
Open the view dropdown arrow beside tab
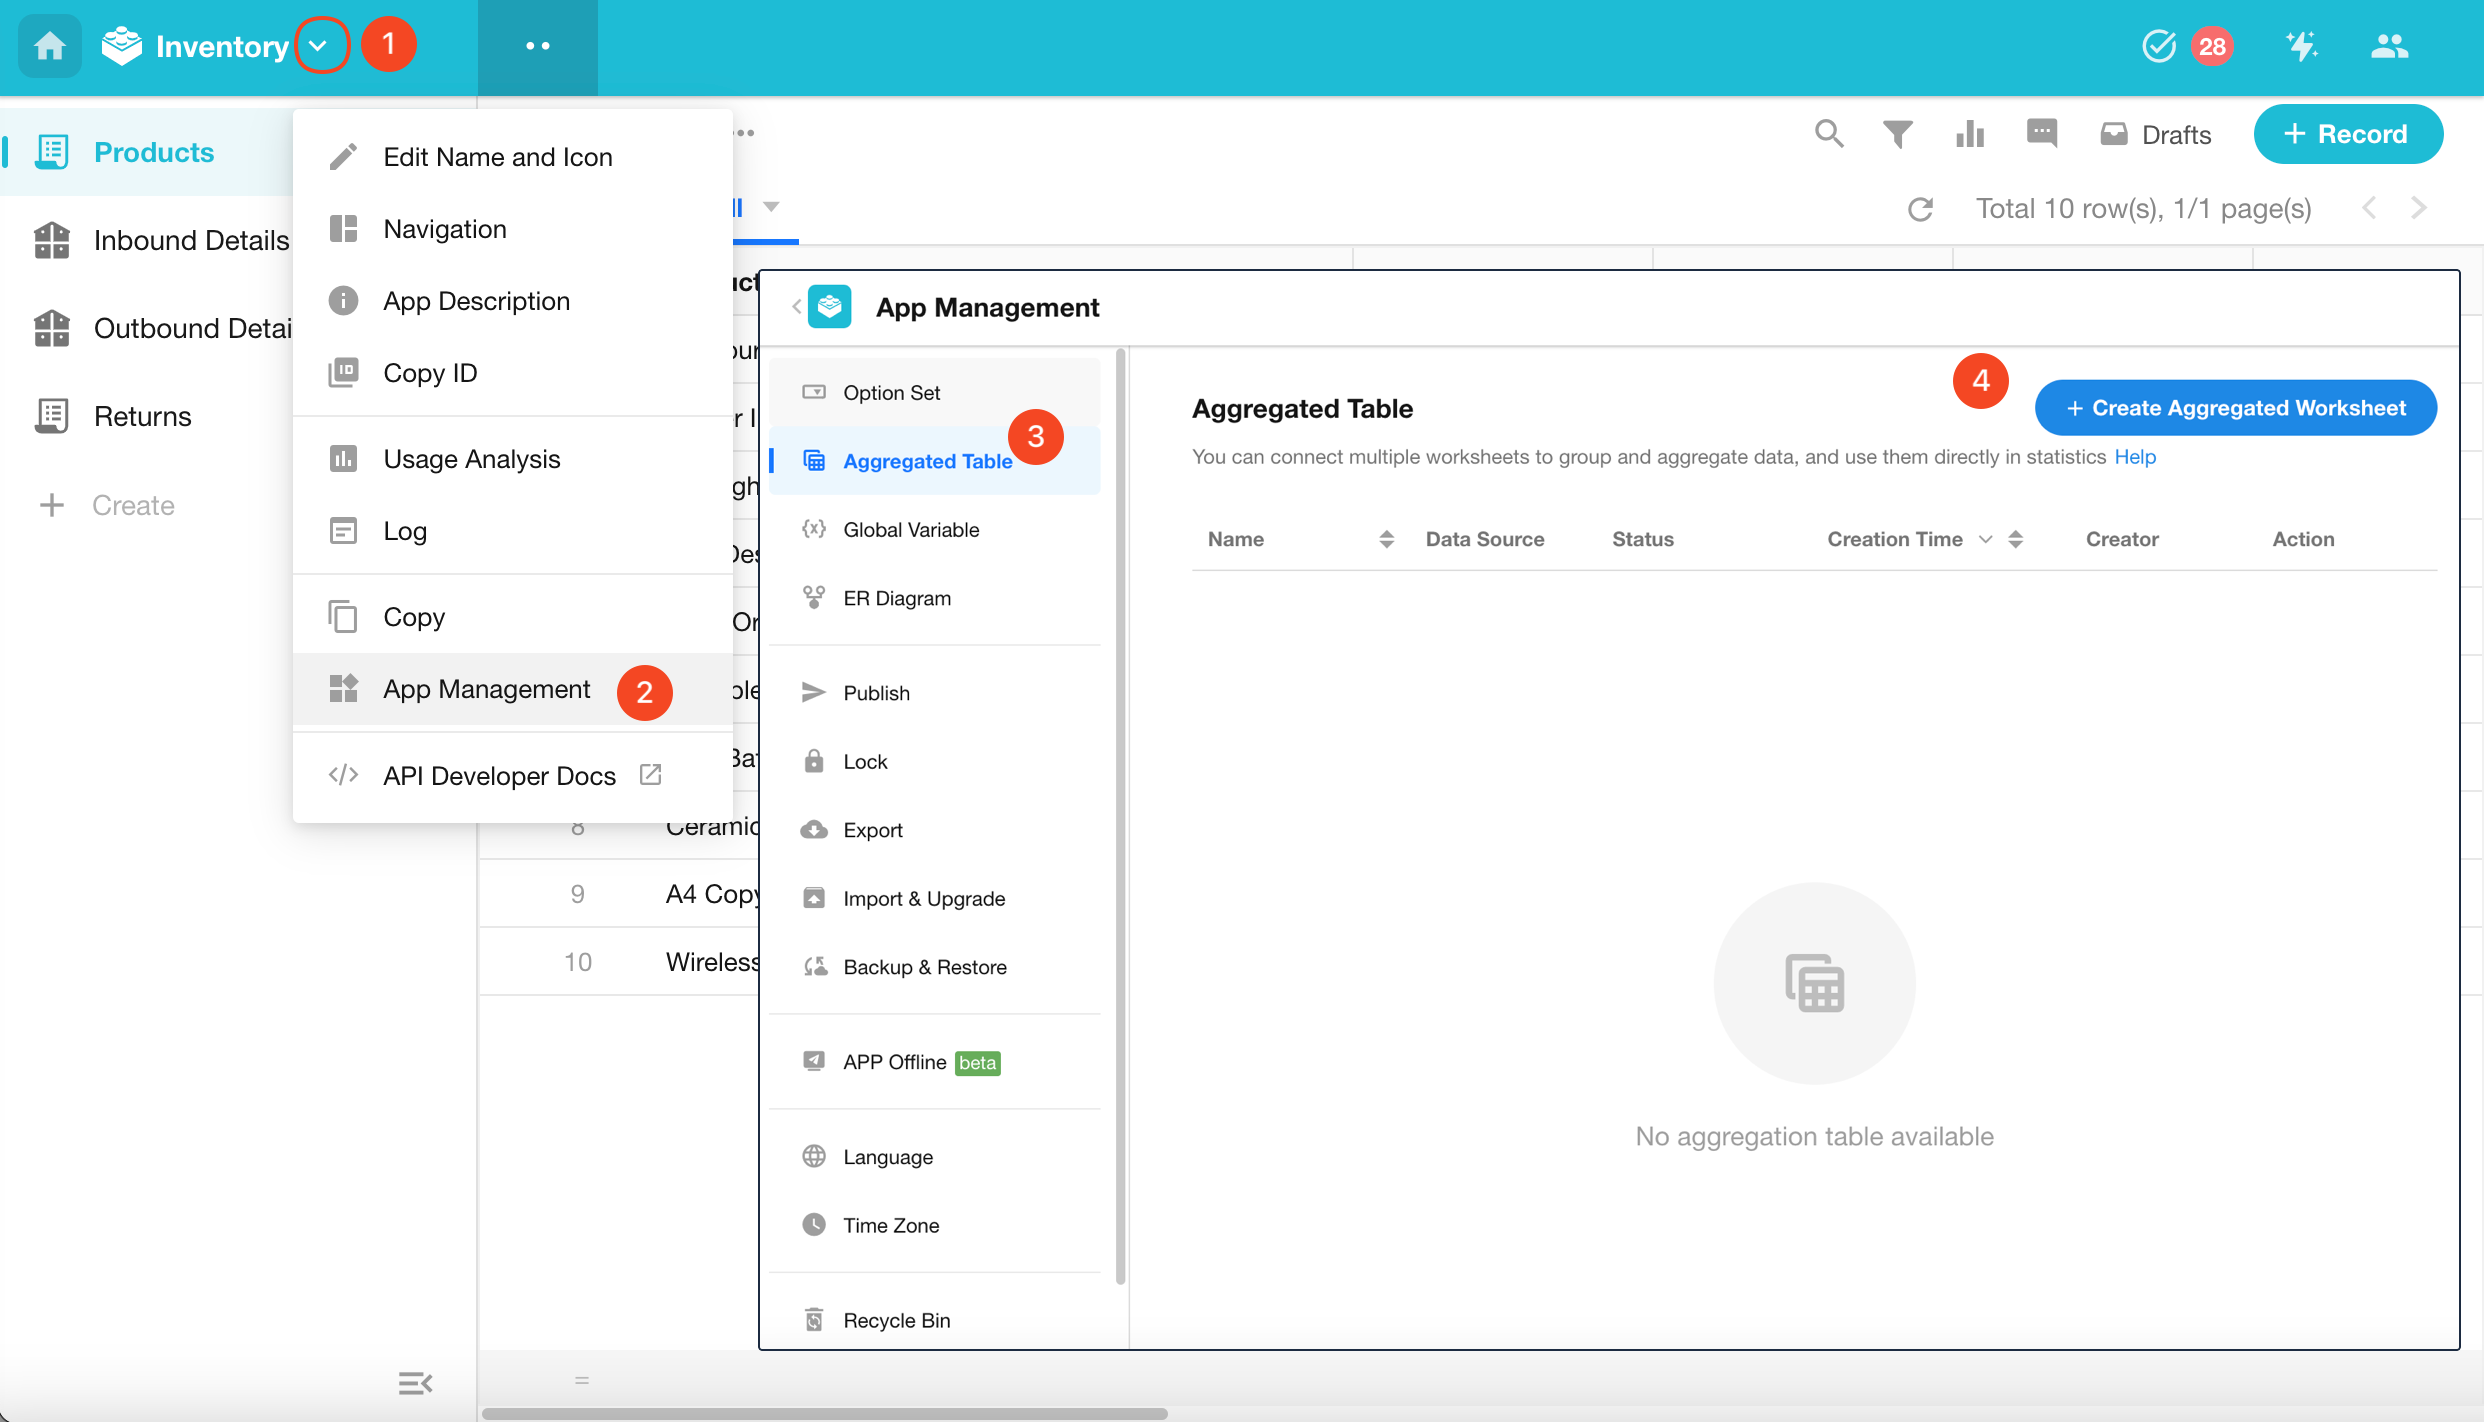click(x=771, y=207)
